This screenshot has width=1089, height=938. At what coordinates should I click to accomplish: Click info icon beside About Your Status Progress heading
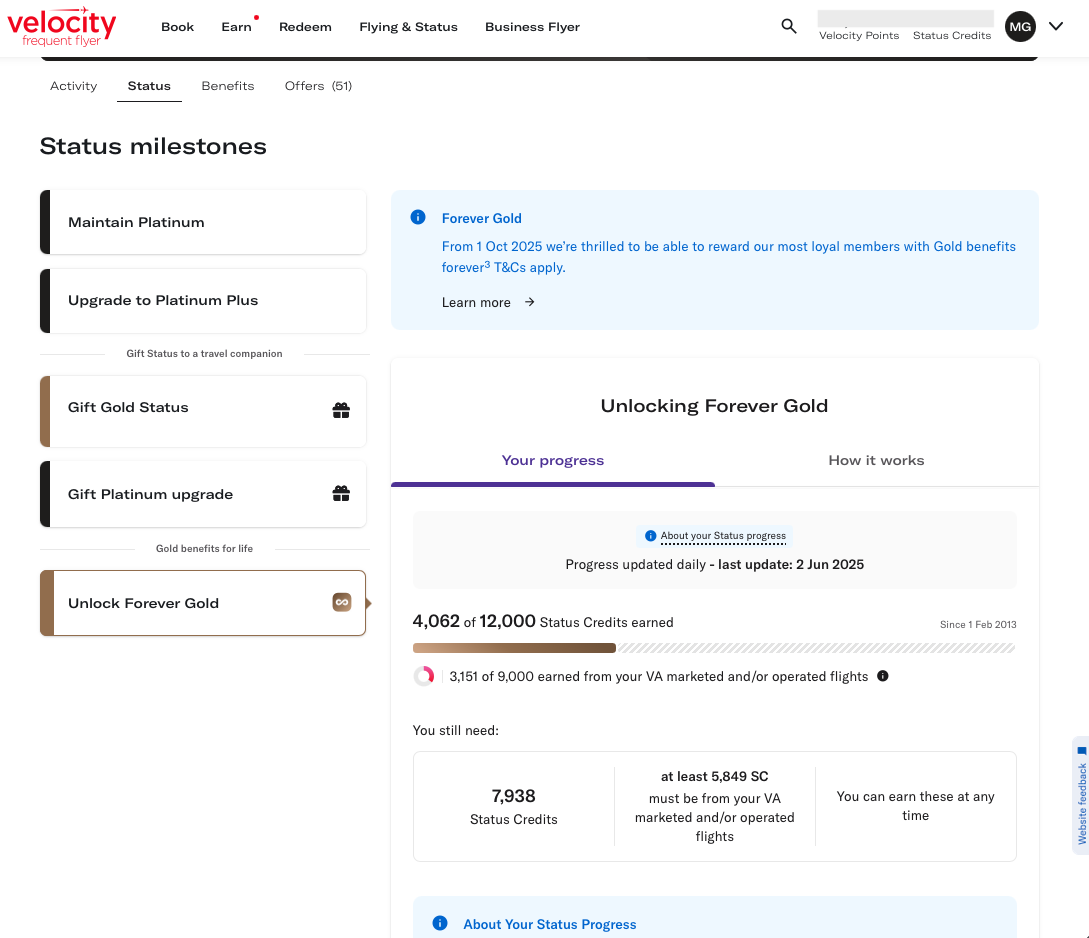[440, 923]
